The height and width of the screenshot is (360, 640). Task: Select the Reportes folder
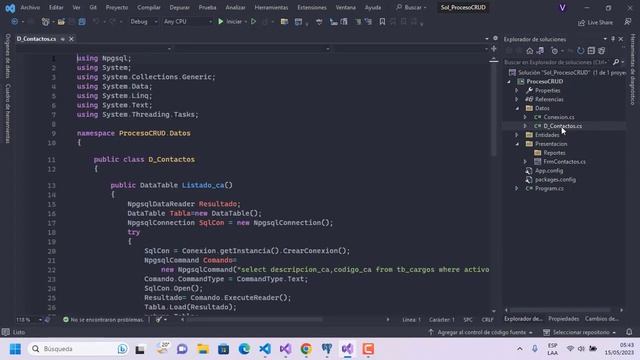pyautogui.click(x=554, y=153)
